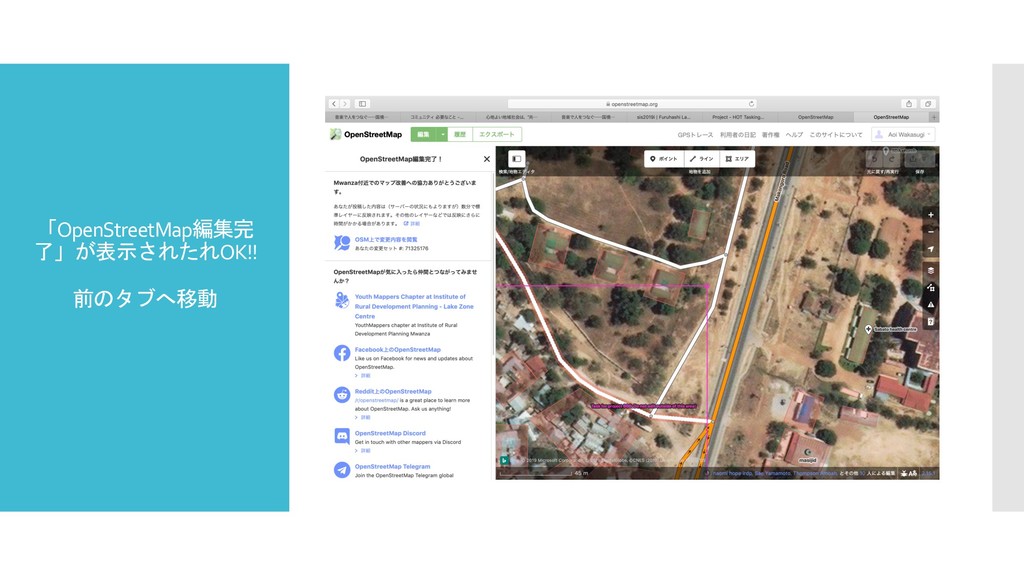Click the Telegram logo icon
The image size is (1024, 576).
[342, 470]
